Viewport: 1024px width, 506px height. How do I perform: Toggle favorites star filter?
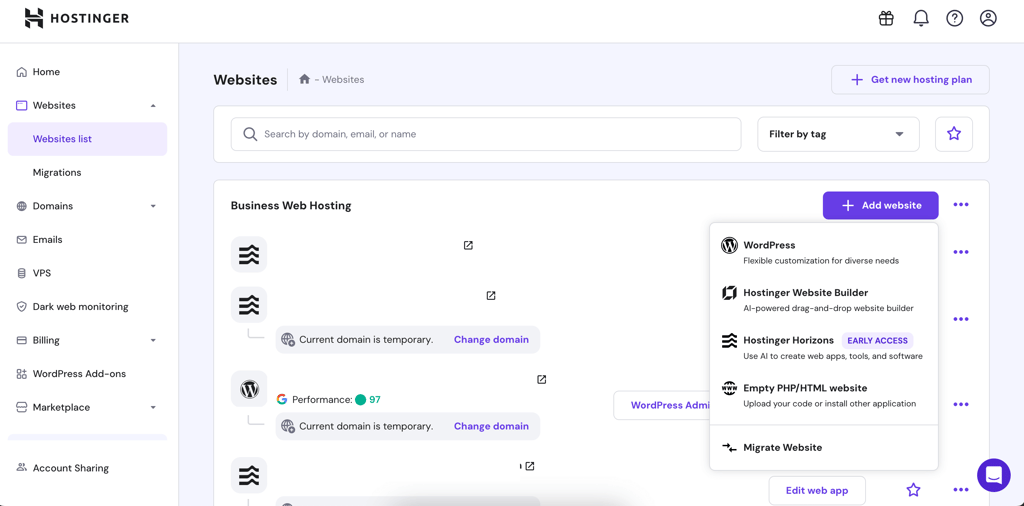[x=953, y=134]
